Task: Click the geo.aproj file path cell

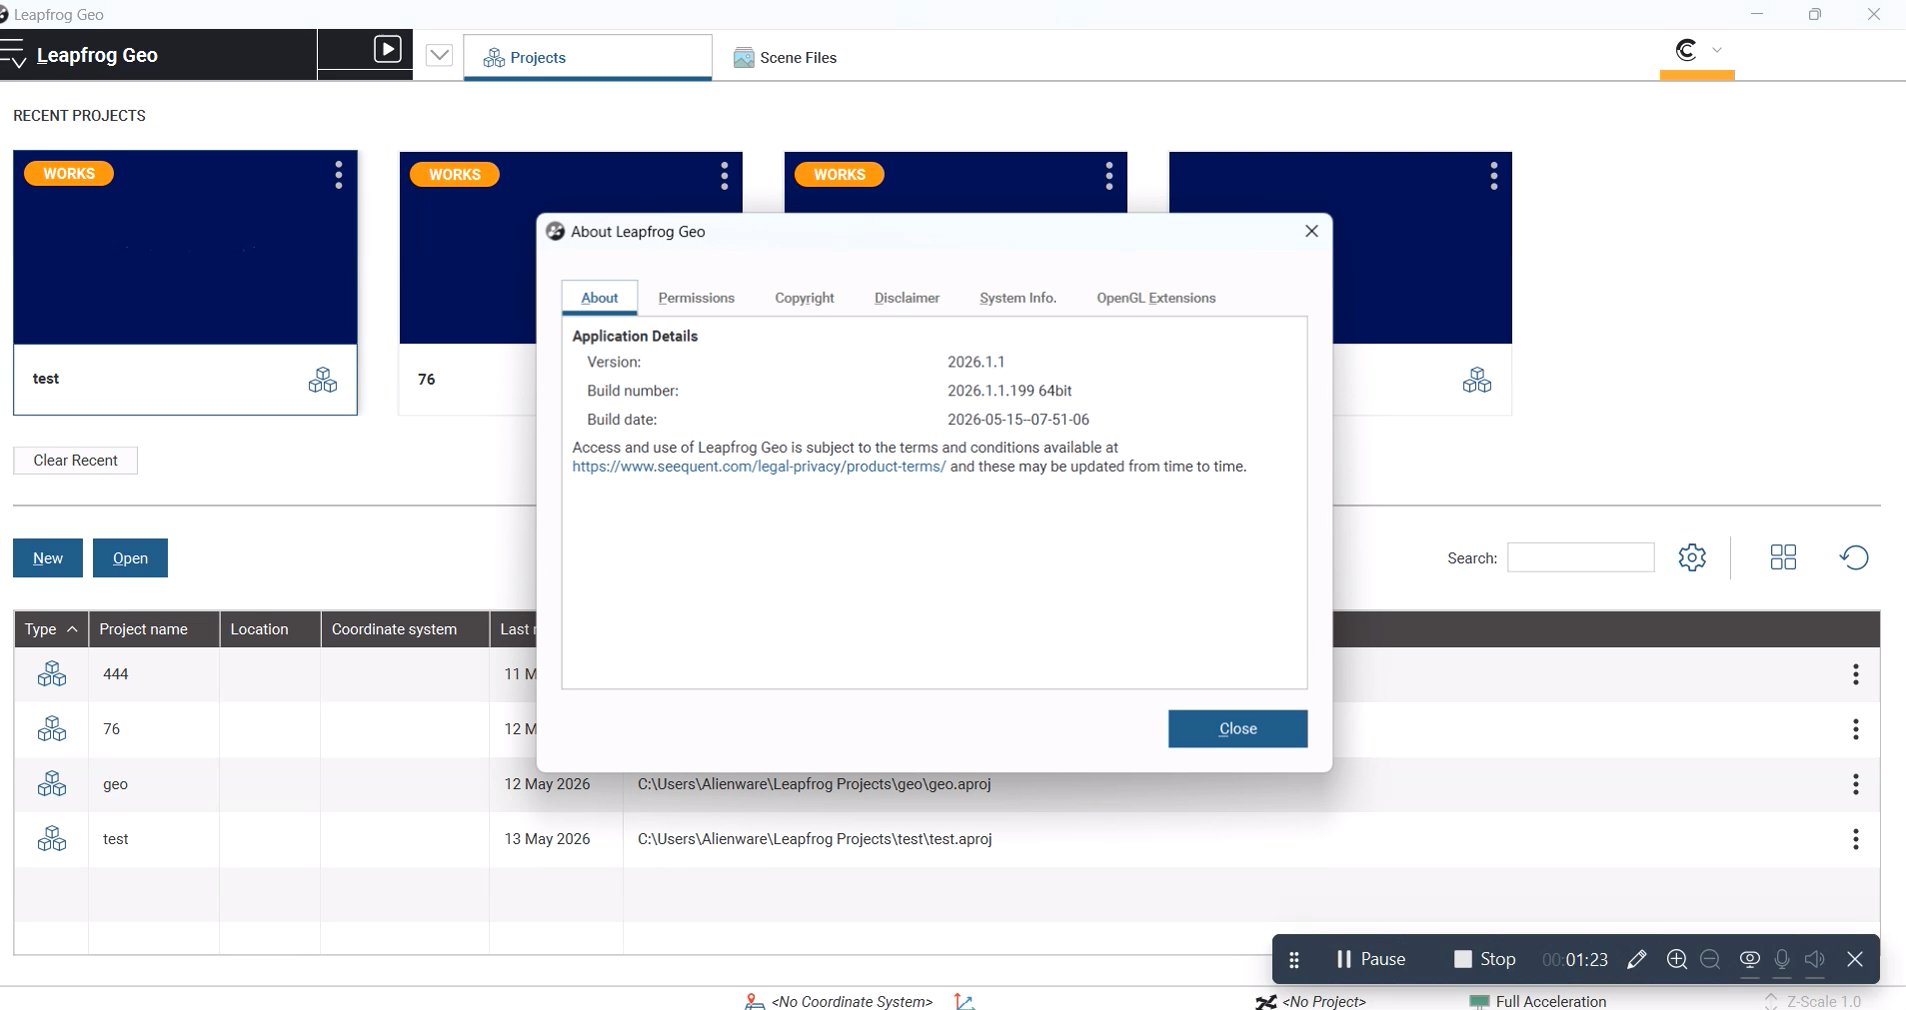Action: (x=814, y=784)
